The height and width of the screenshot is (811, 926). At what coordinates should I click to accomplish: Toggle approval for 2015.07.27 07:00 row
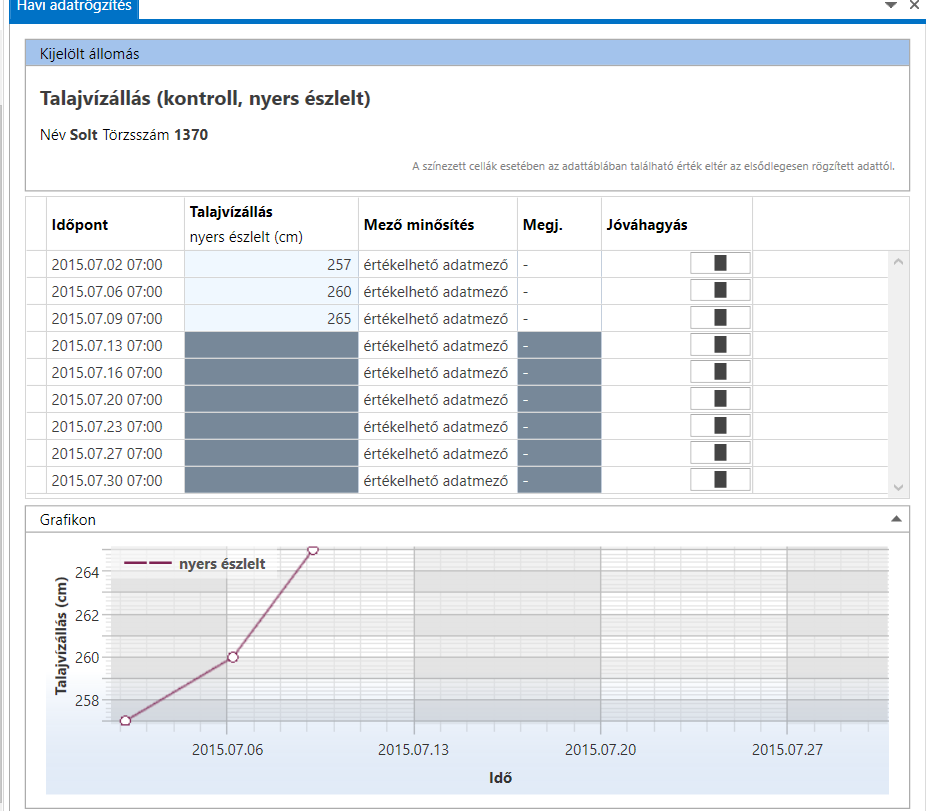point(720,454)
